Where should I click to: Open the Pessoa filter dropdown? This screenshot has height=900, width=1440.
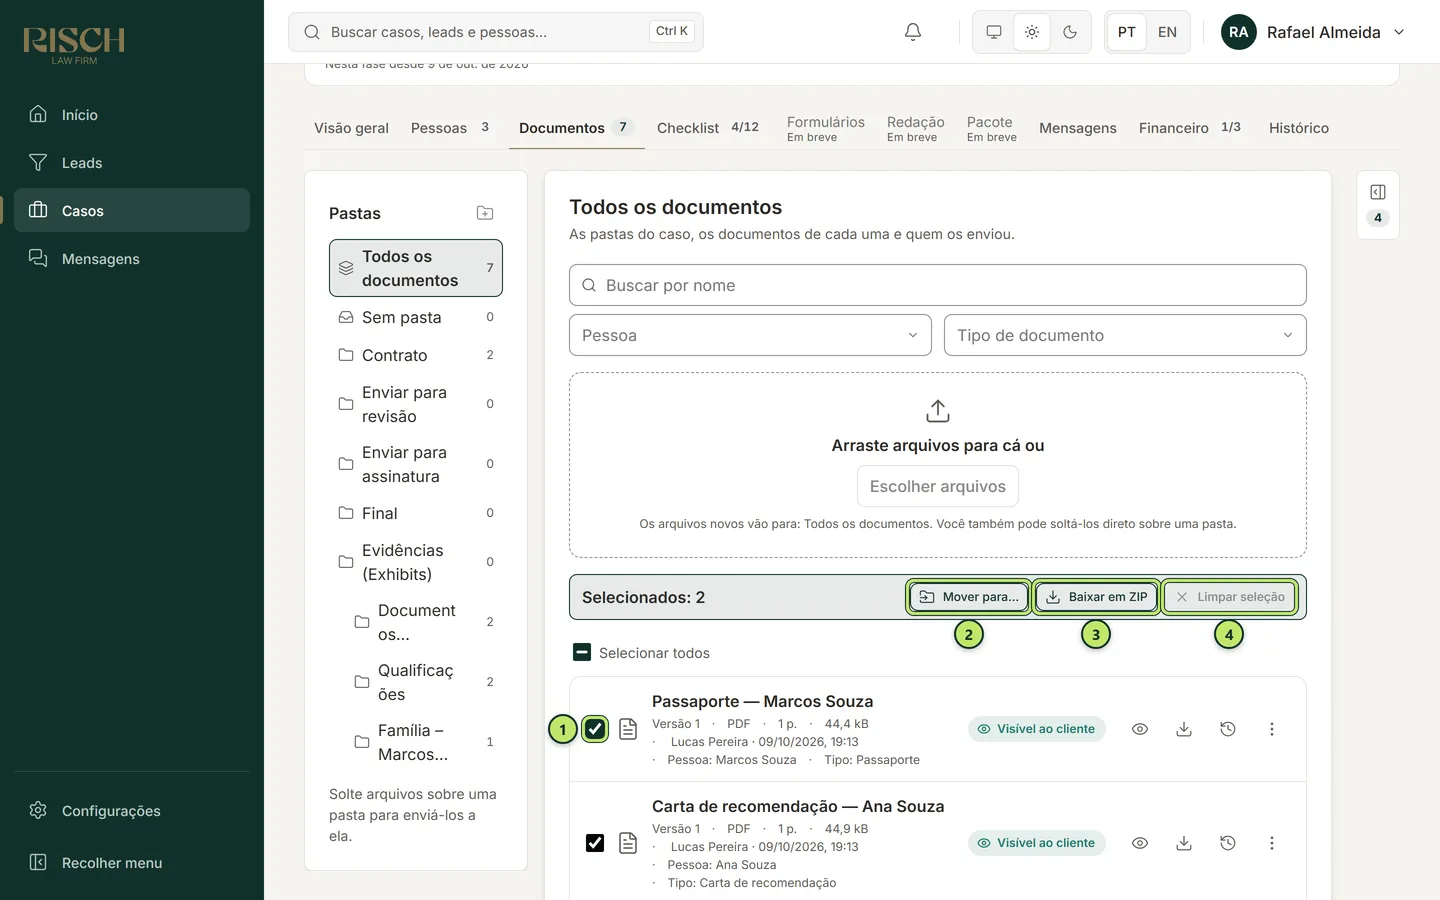(750, 335)
